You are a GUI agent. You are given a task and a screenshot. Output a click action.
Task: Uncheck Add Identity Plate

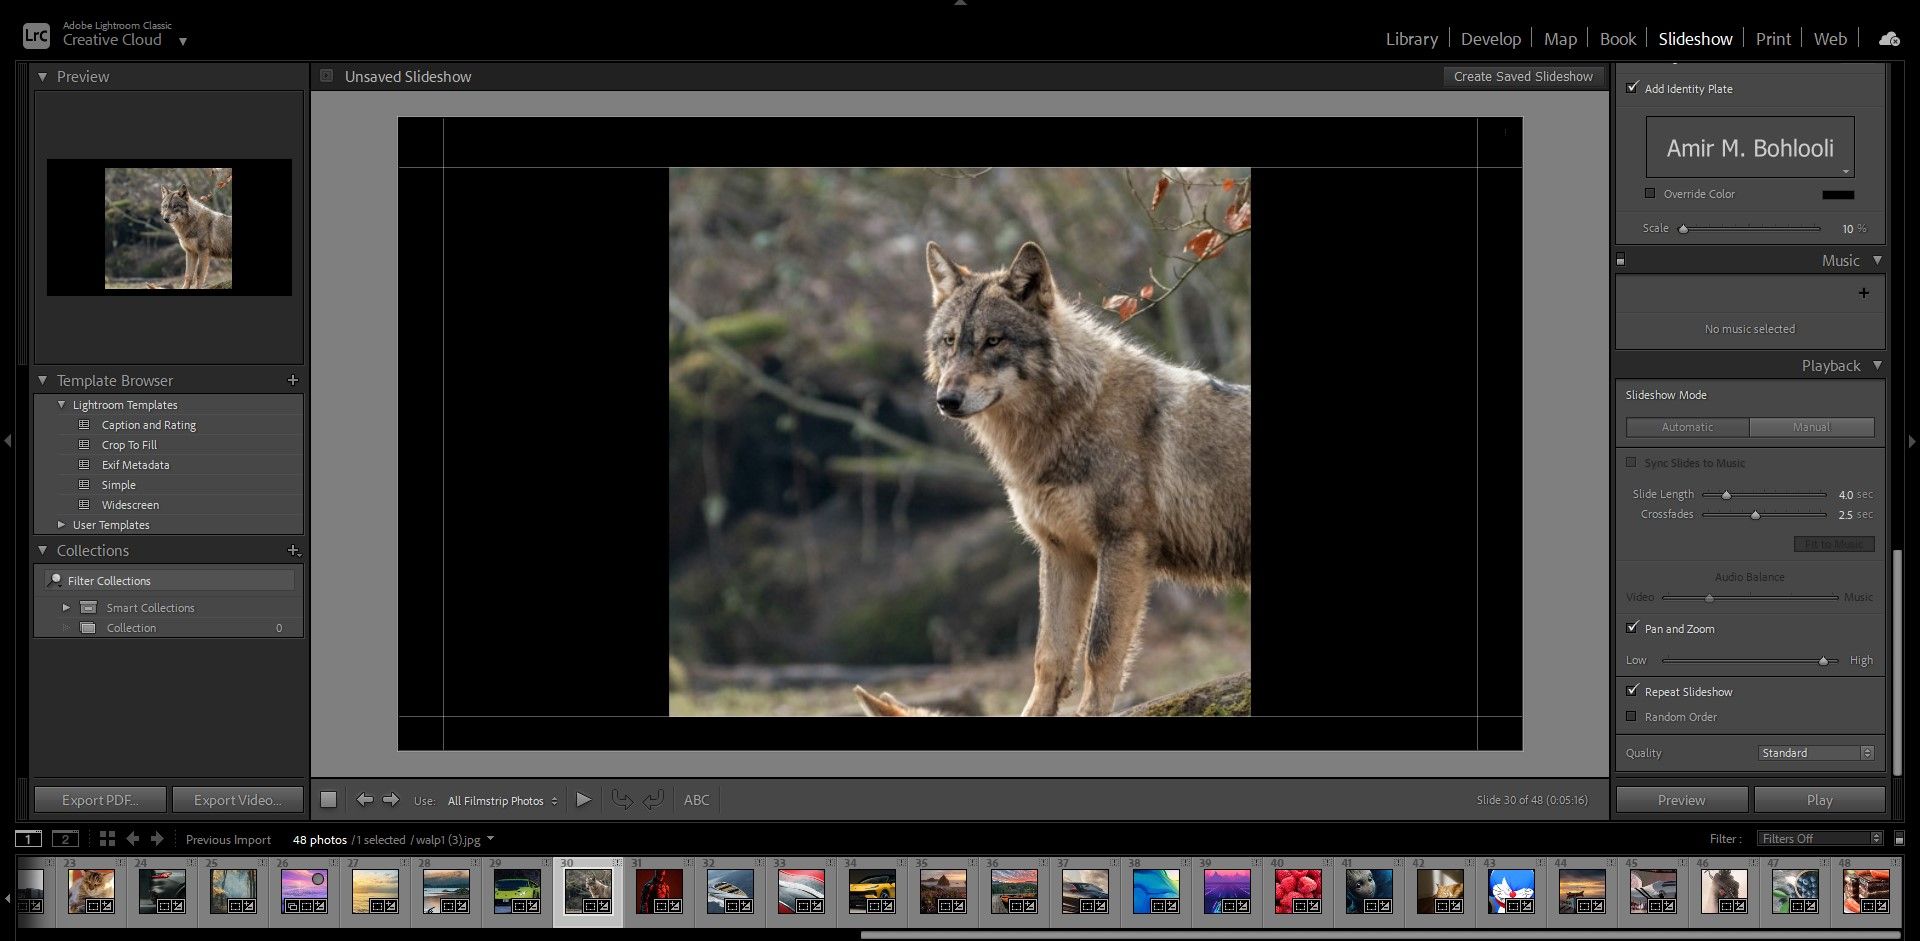pyautogui.click(x=1633, y=88)
